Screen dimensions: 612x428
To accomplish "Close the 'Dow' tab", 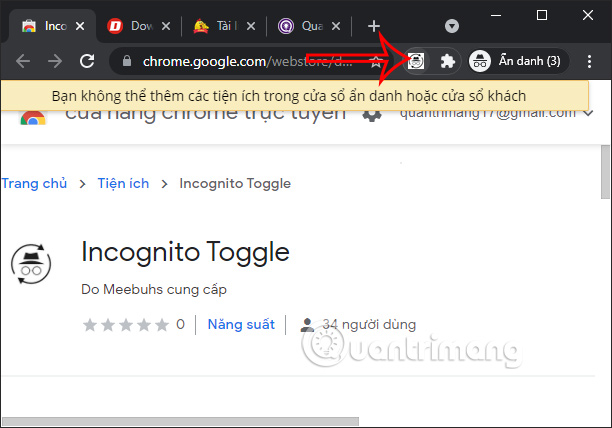I will click(166, 26).
